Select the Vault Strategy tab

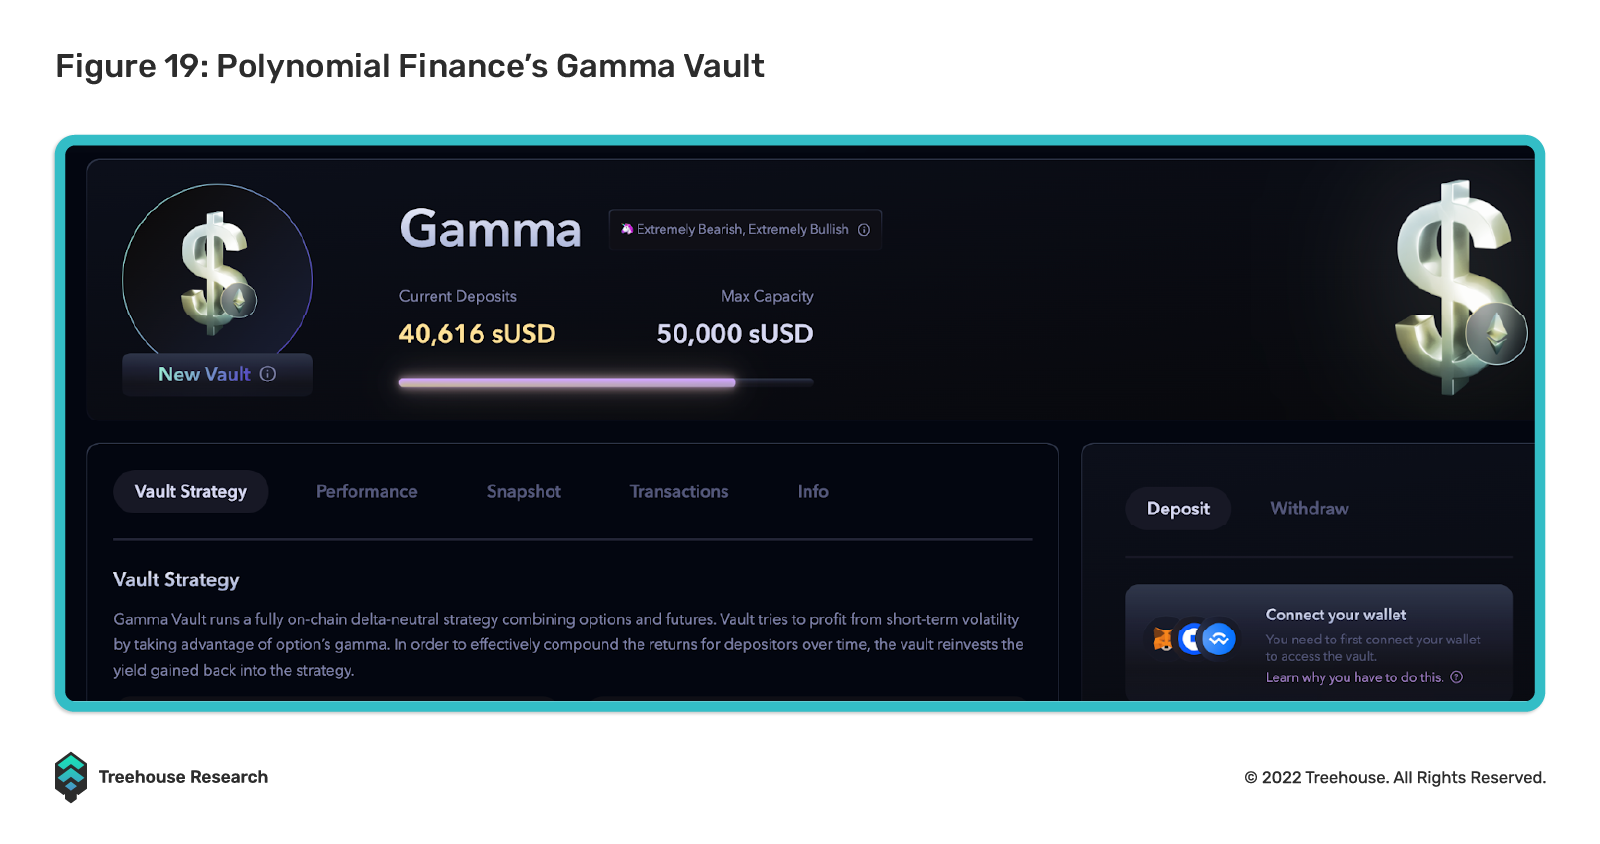click(191, 492)
